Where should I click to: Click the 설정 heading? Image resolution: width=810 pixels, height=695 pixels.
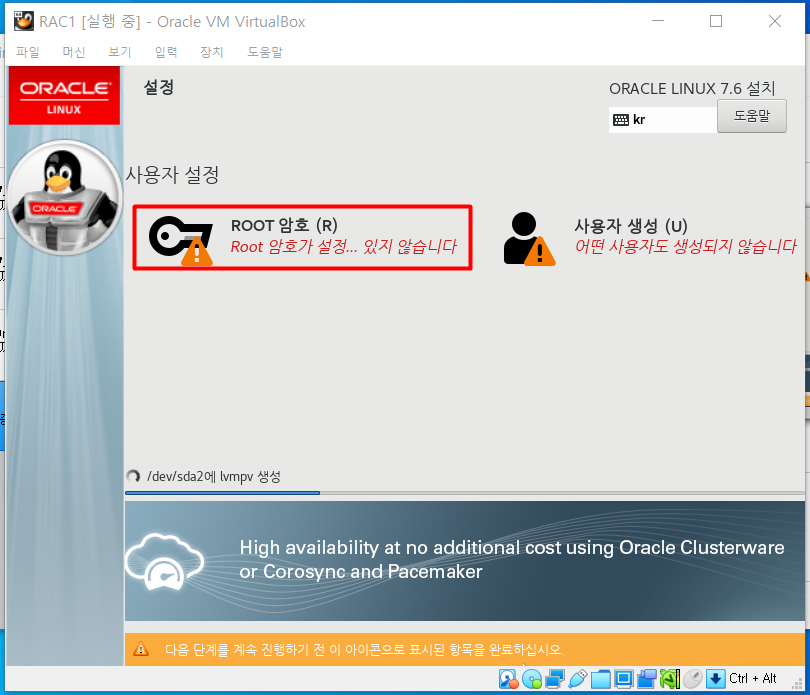159,87
